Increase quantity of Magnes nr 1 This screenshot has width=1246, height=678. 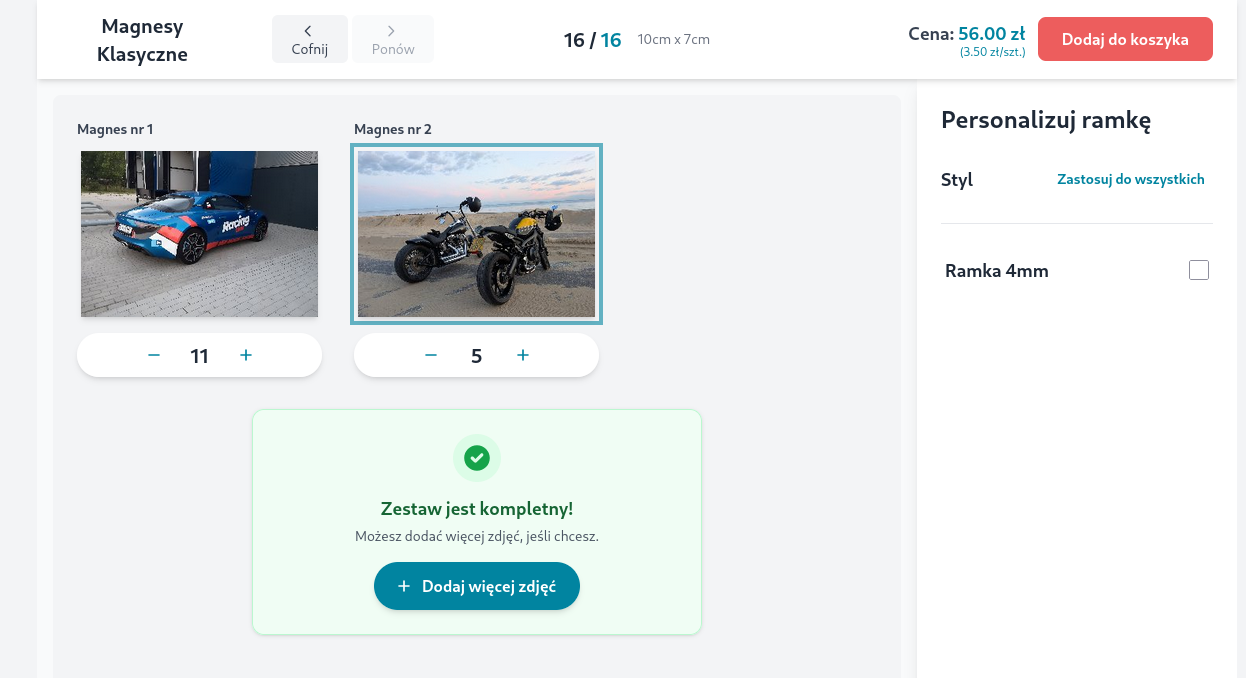click(246, 355)
